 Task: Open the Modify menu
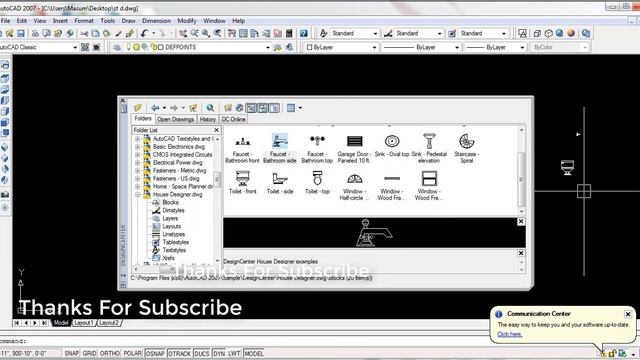[187, 21]
